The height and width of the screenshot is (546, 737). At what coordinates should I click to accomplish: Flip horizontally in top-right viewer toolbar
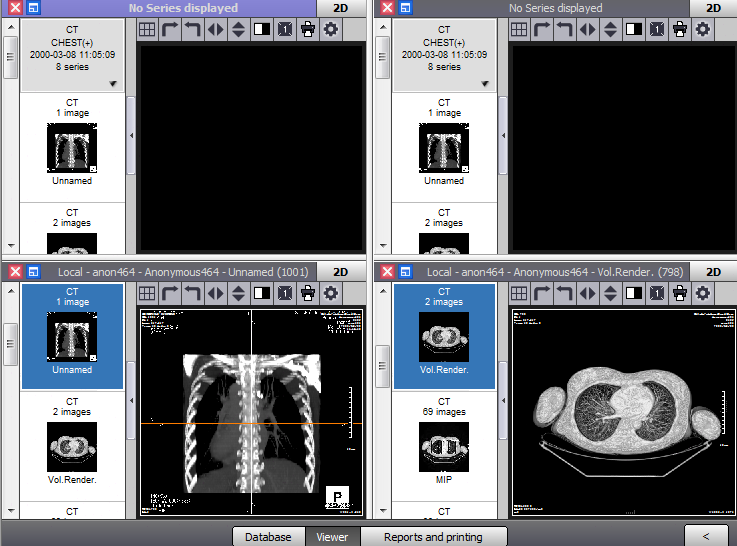click(x=588, y=30)
